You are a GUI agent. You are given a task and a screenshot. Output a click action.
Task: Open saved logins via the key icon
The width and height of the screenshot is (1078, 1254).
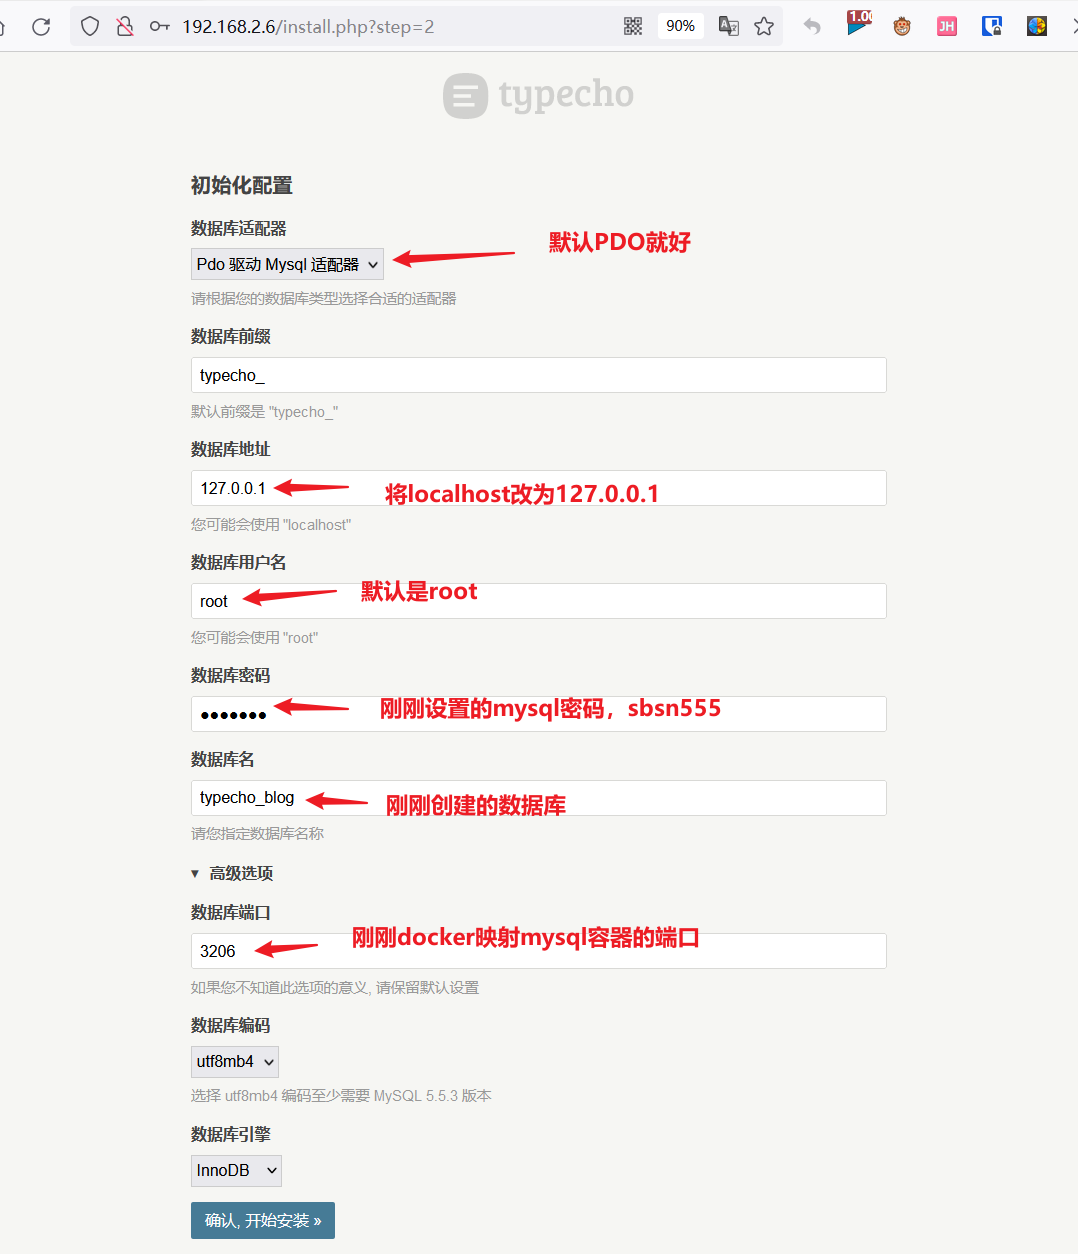click(158, 26)
